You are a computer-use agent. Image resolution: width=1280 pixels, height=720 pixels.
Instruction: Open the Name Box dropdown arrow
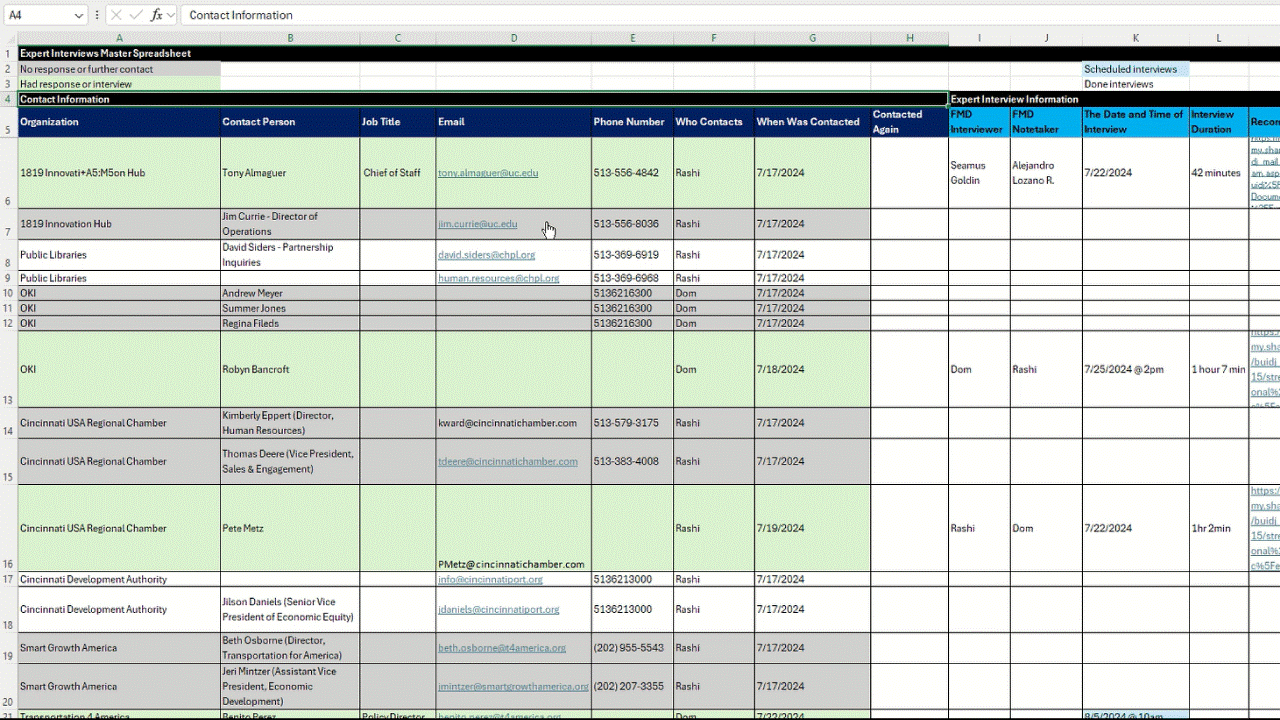tap(79, 15)
